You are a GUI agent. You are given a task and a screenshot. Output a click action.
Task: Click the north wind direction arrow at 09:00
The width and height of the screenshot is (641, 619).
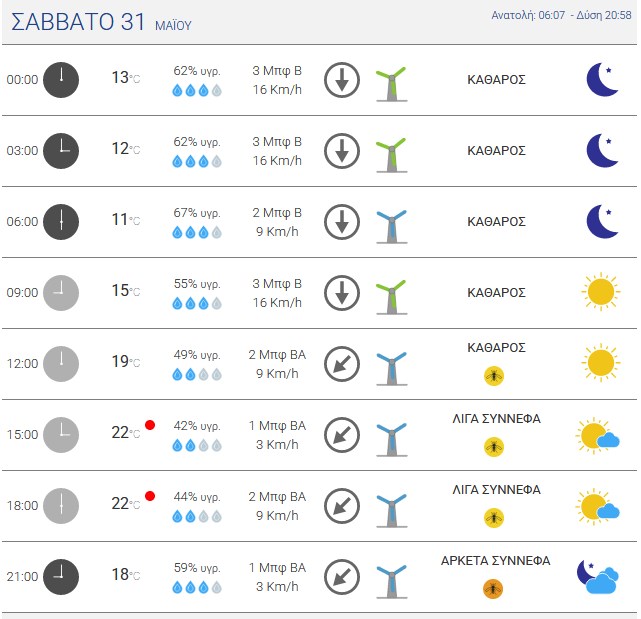pos(342,293)
